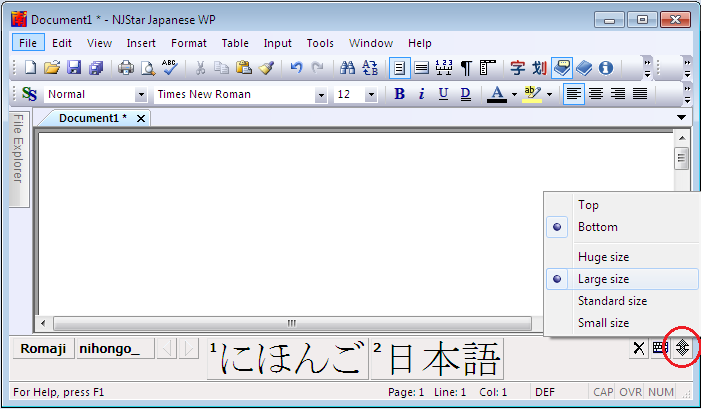Toggle Double underline formatting
This screenshot has width=701, height=409.
pos(465,94)
